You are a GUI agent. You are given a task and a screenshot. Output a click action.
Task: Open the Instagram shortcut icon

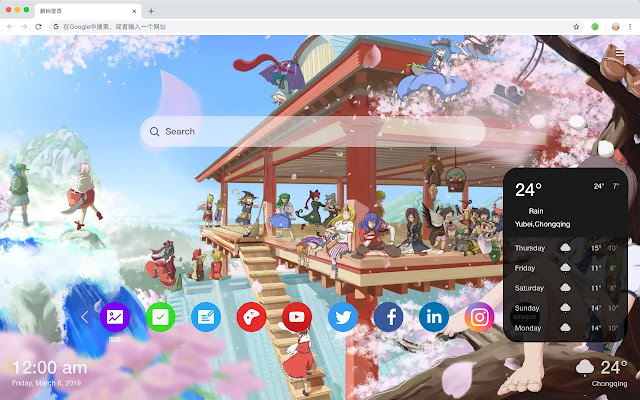tap(480, 317)
